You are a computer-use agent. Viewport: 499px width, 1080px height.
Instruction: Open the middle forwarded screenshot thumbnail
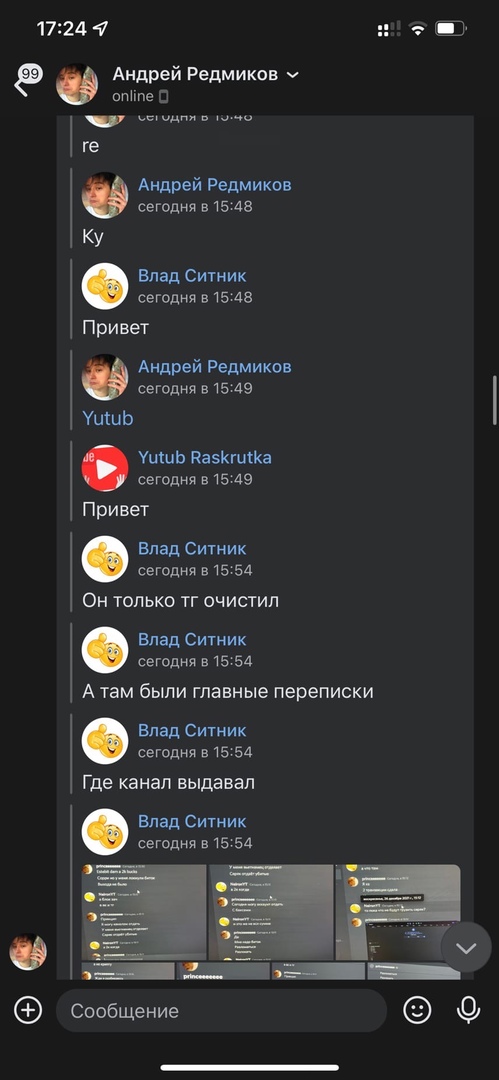tap(271, 912)
